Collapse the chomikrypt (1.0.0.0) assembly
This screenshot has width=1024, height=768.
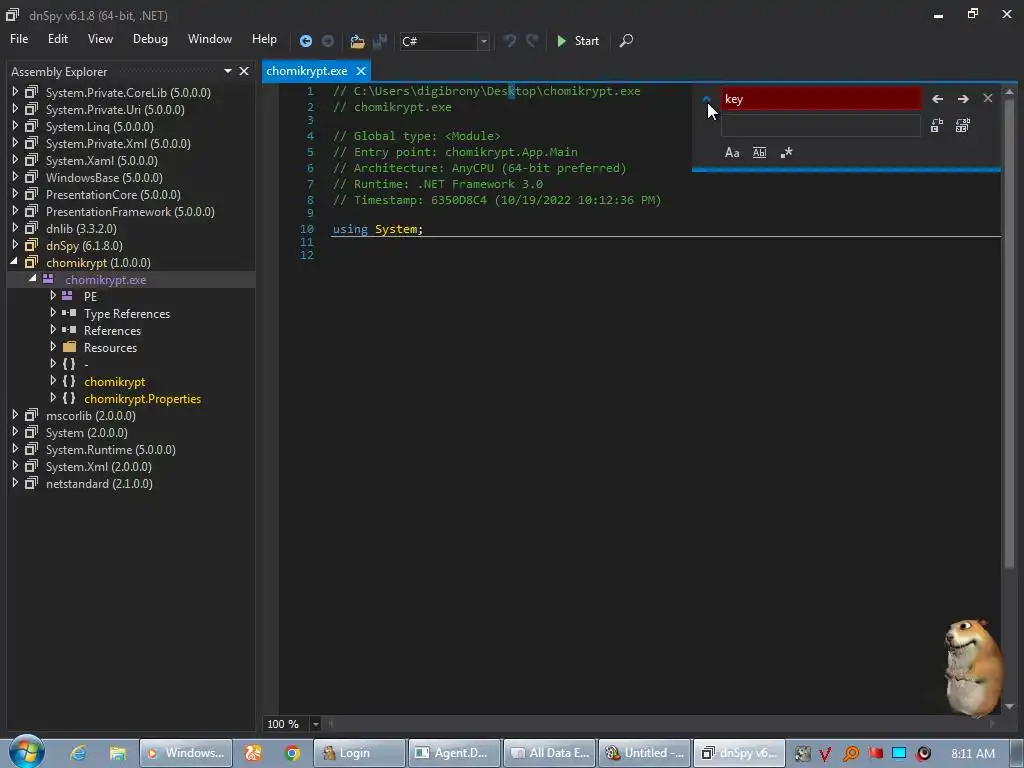15,262
